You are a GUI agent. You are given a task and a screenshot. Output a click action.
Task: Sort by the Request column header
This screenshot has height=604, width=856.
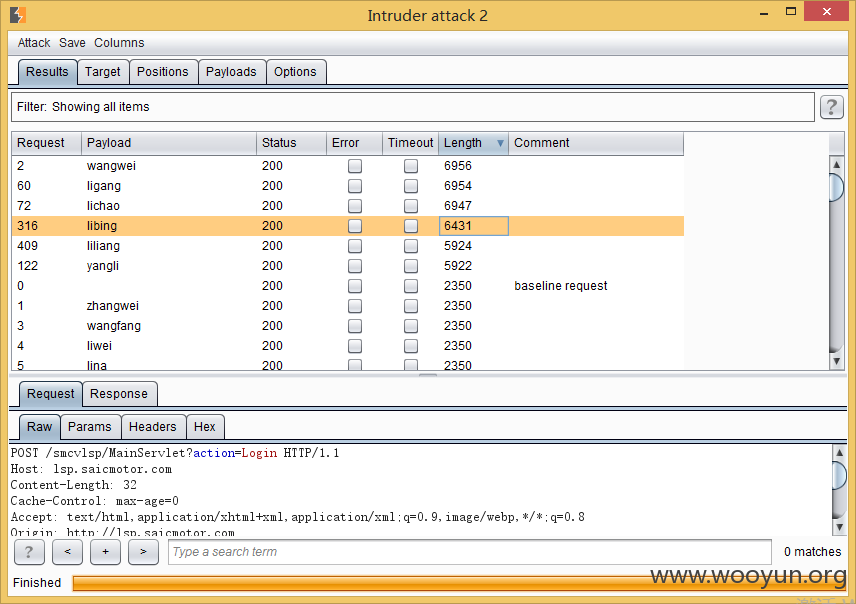click(46, 143)
